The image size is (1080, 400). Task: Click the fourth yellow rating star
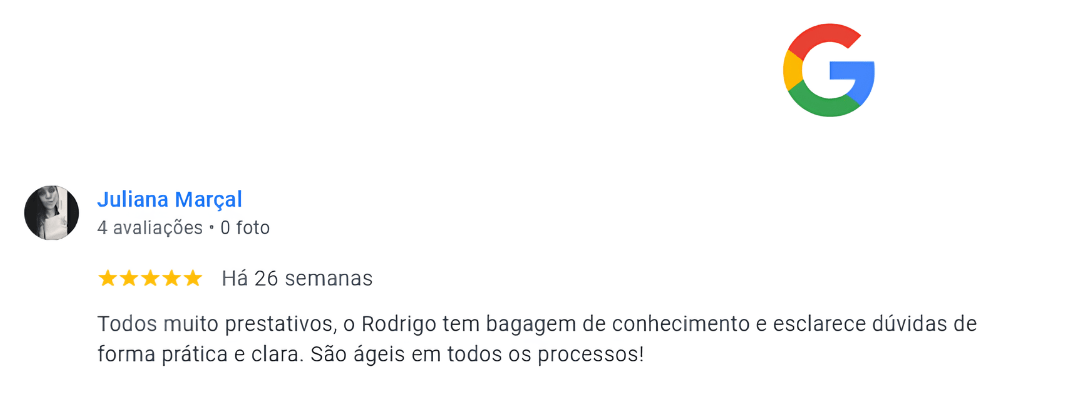point(171,278)
